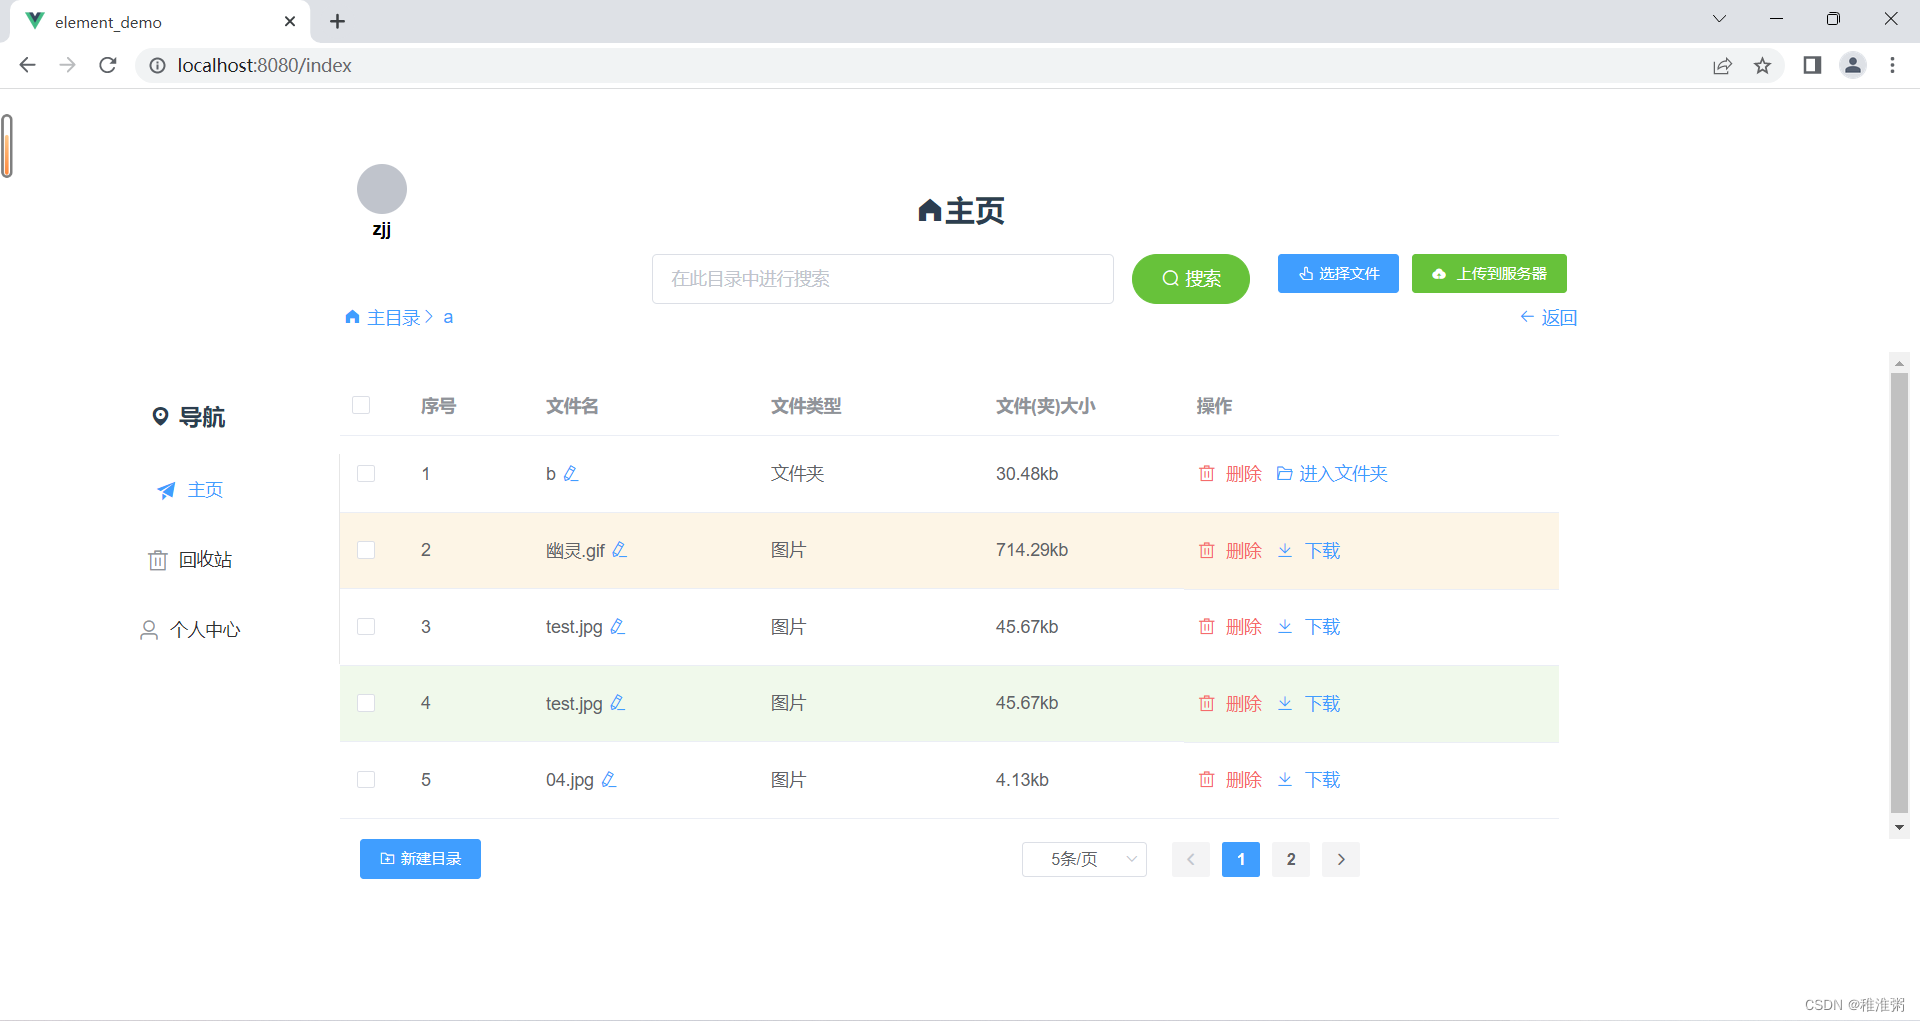Switch to the element_demo browser tab
This screenshot has width=1920, height=1021.
point(160,22)
